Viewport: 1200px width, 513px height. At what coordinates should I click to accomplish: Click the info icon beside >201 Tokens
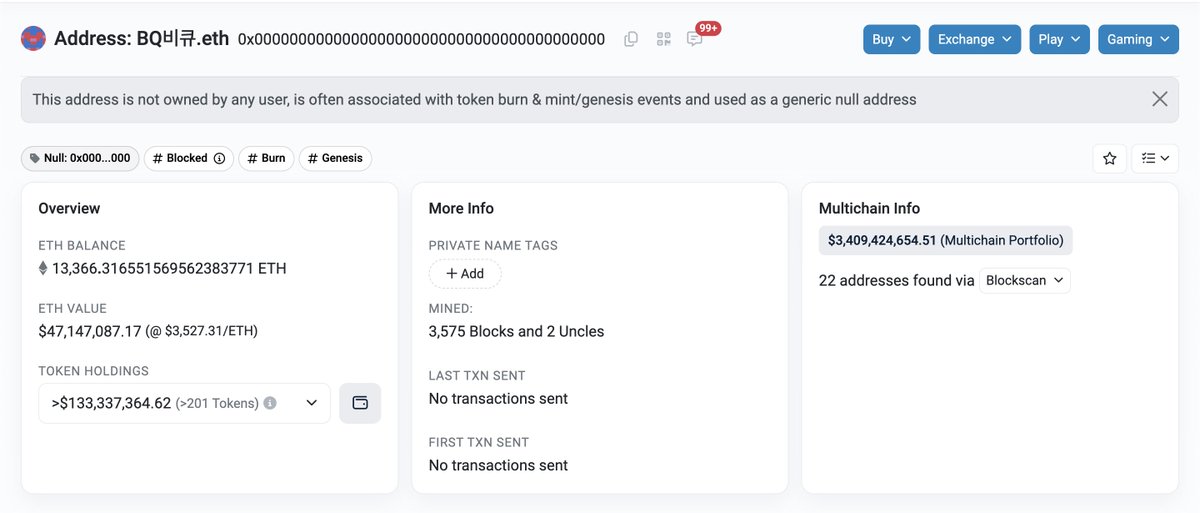270,403
